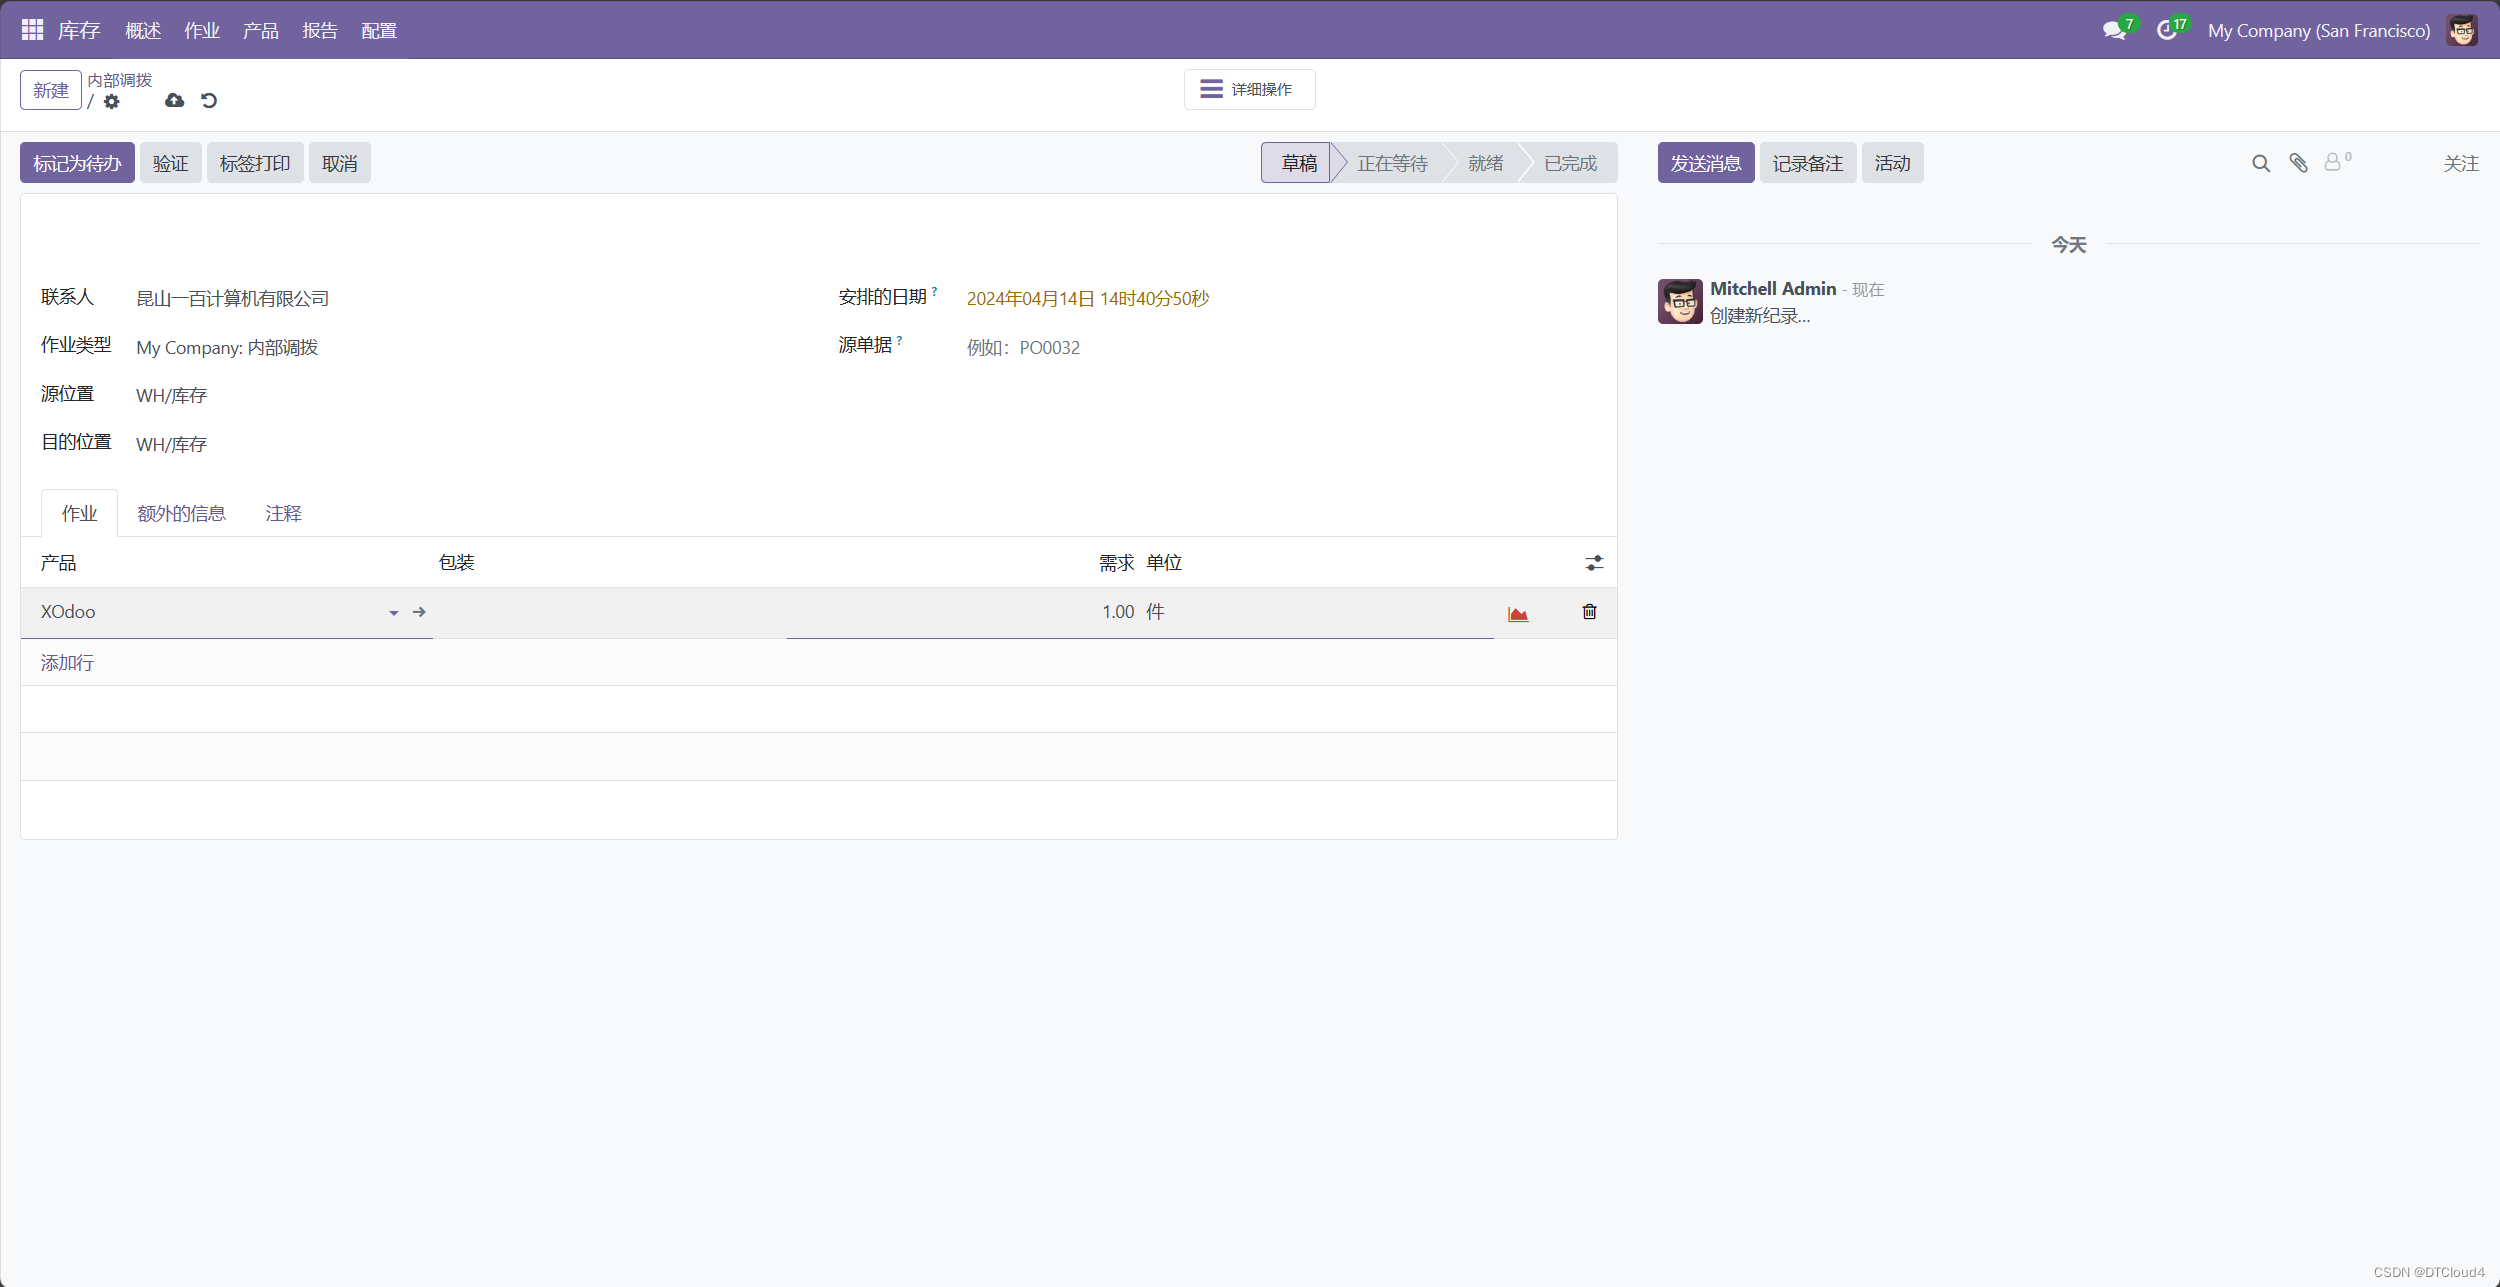Open the activities clock icon
Viewport: 2500px width, 1287px height.
tap(2166, 30)
